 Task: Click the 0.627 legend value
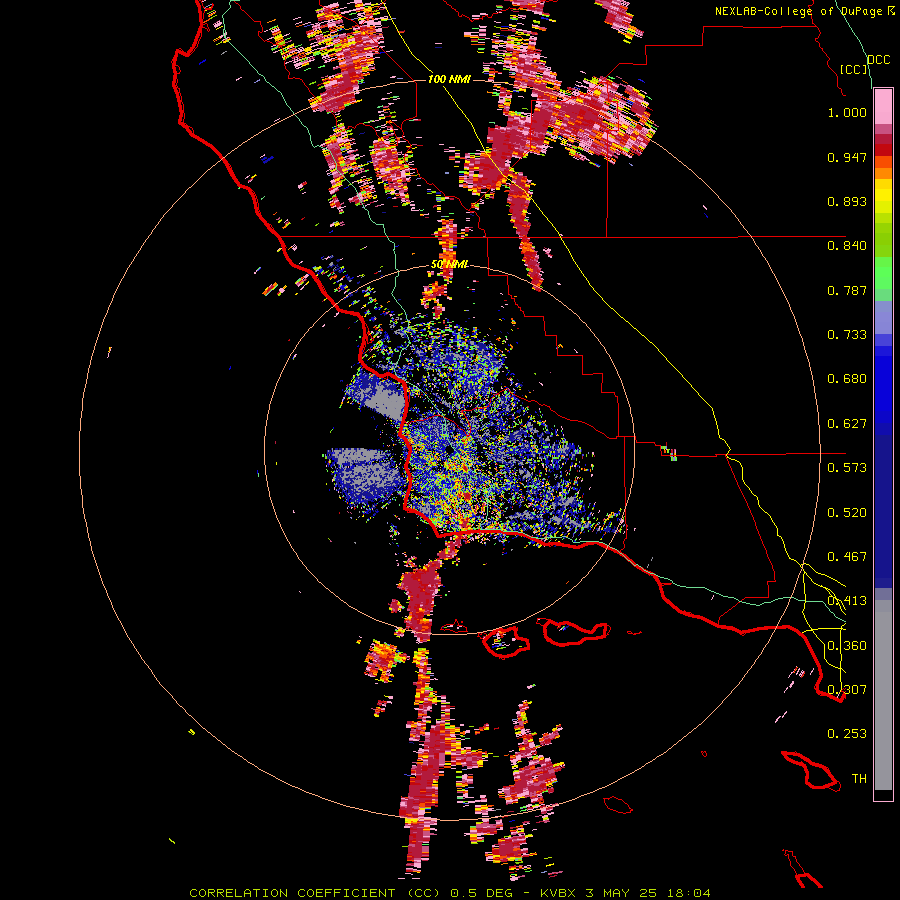pyautogui.click(x=847, y=424)
